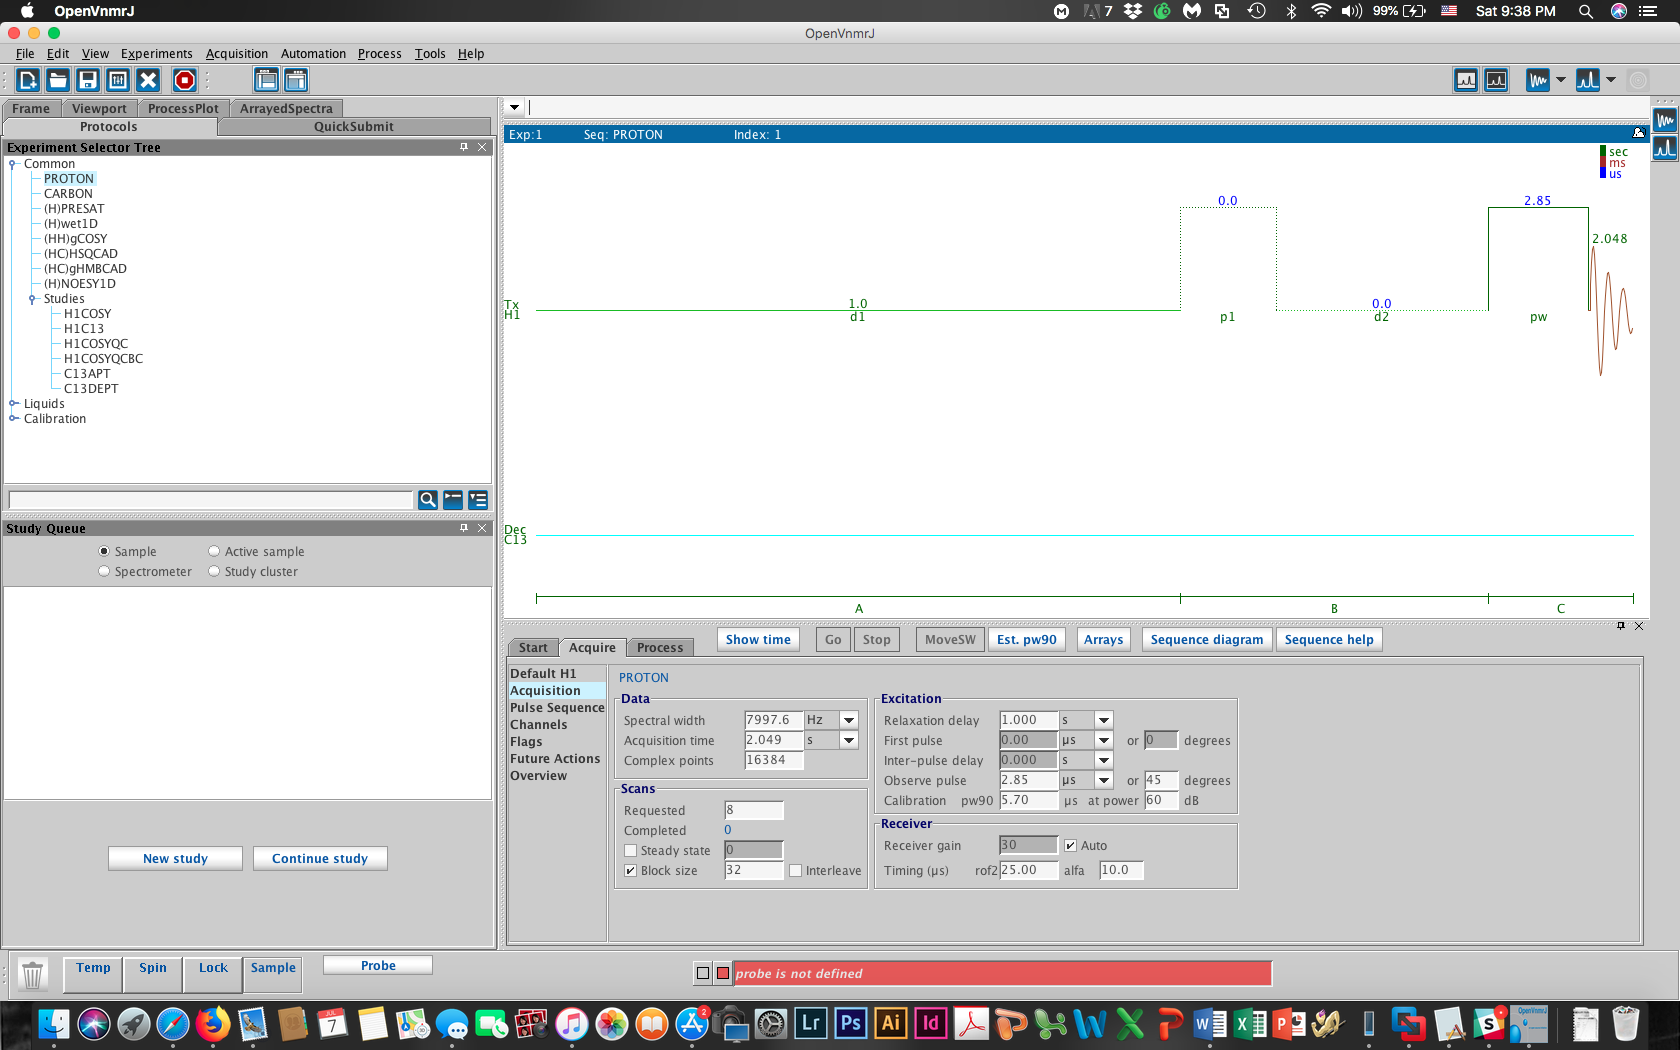The height and width of the screenshot is (1050, 1680).
Task: Open the Observe pulse unit dropdown
Action: pyautogui.click(x=1104, y=780)
